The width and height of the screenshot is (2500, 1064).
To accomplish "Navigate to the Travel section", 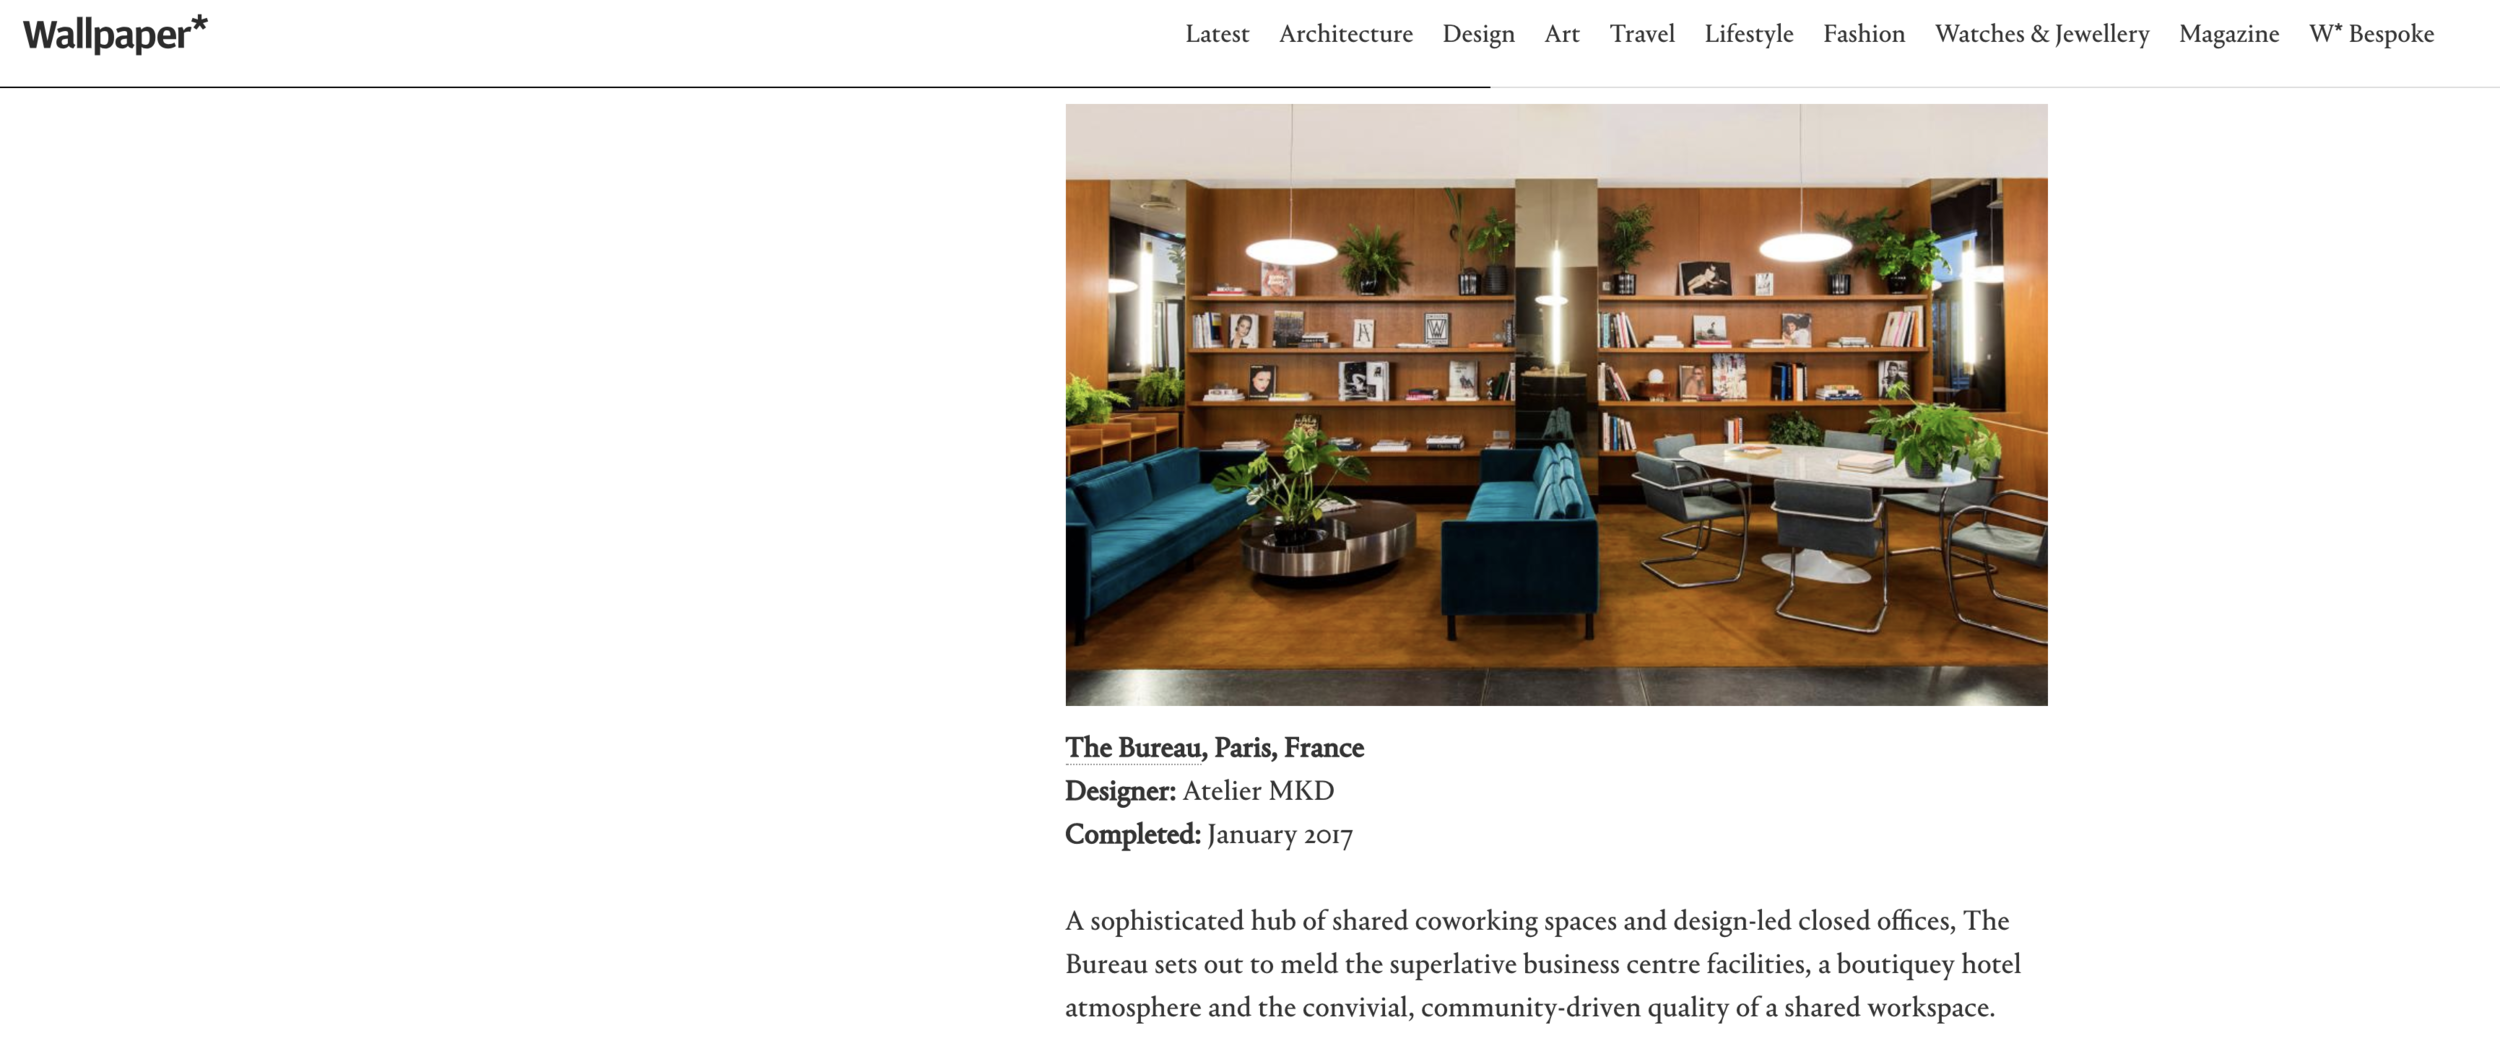I will tap(1642, 34).
